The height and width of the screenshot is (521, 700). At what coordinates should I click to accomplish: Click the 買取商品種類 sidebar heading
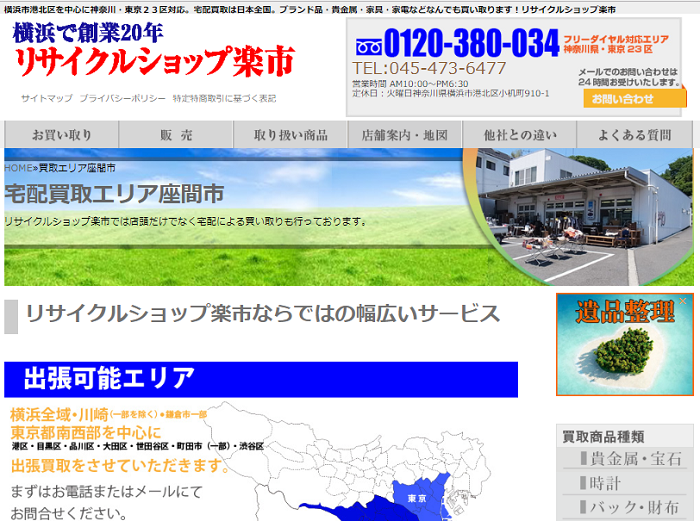click(603, 437)
